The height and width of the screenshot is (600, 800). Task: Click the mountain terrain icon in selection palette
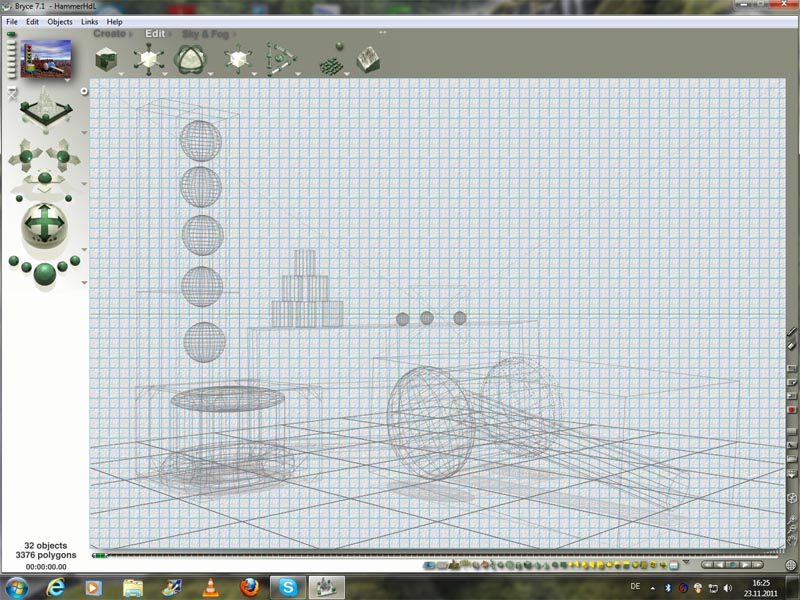coord(454,564)
